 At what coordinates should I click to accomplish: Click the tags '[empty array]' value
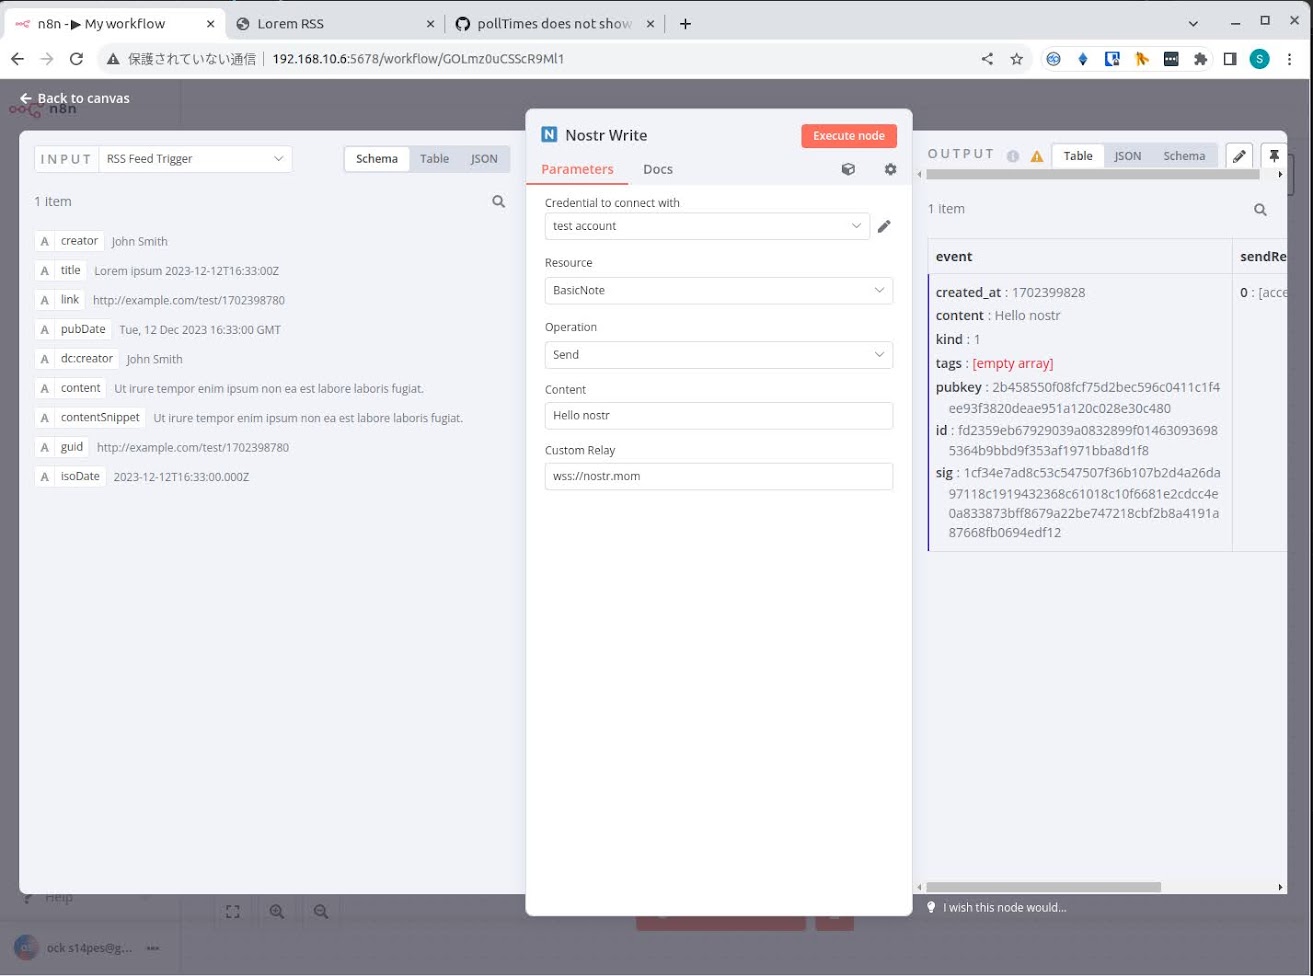(x=1012, y=364)
